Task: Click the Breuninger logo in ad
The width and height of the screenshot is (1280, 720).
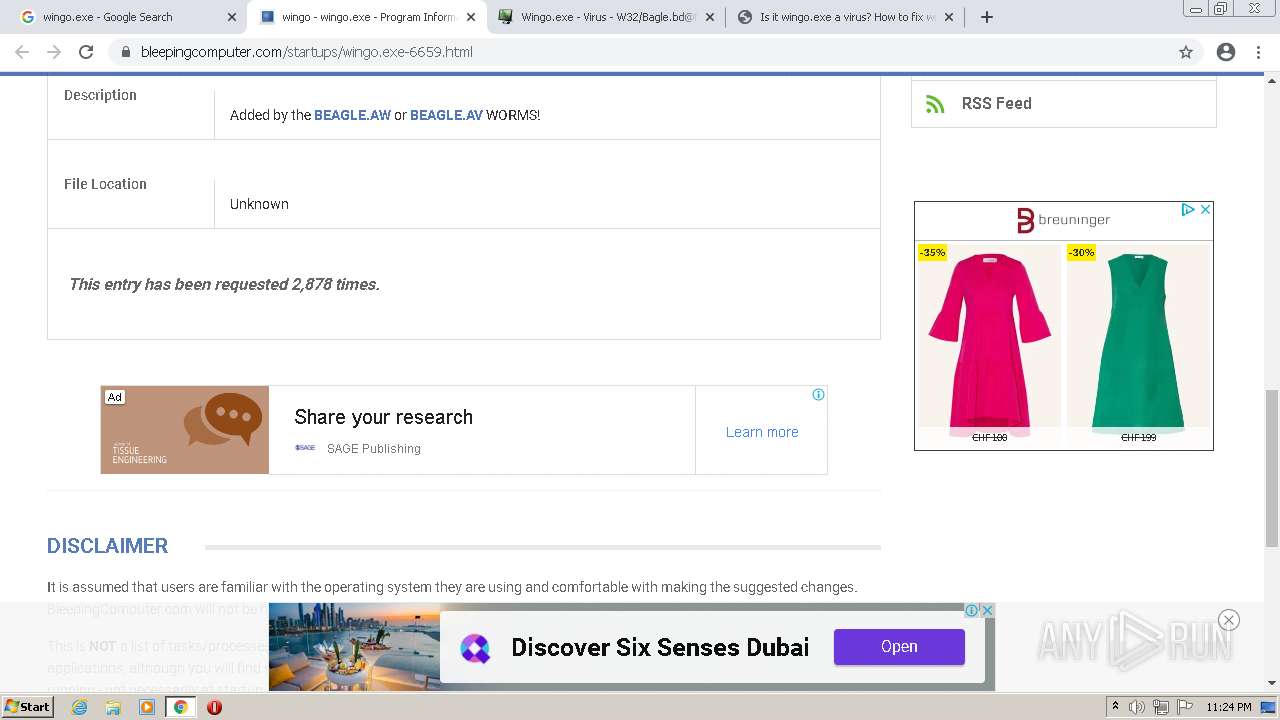Action: pyautogui.click(x=1062, y=220)
